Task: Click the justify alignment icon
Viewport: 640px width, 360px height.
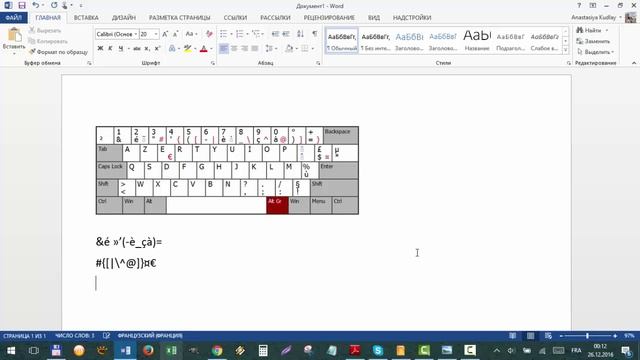Action: click(255, 49)
